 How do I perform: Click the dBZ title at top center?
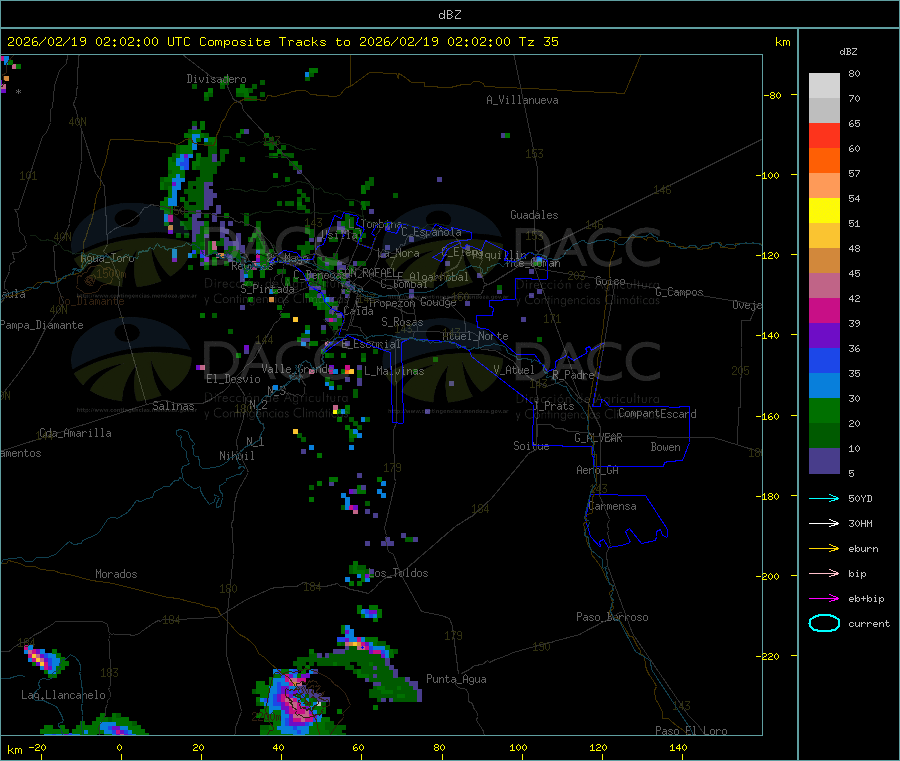[449, 15]
